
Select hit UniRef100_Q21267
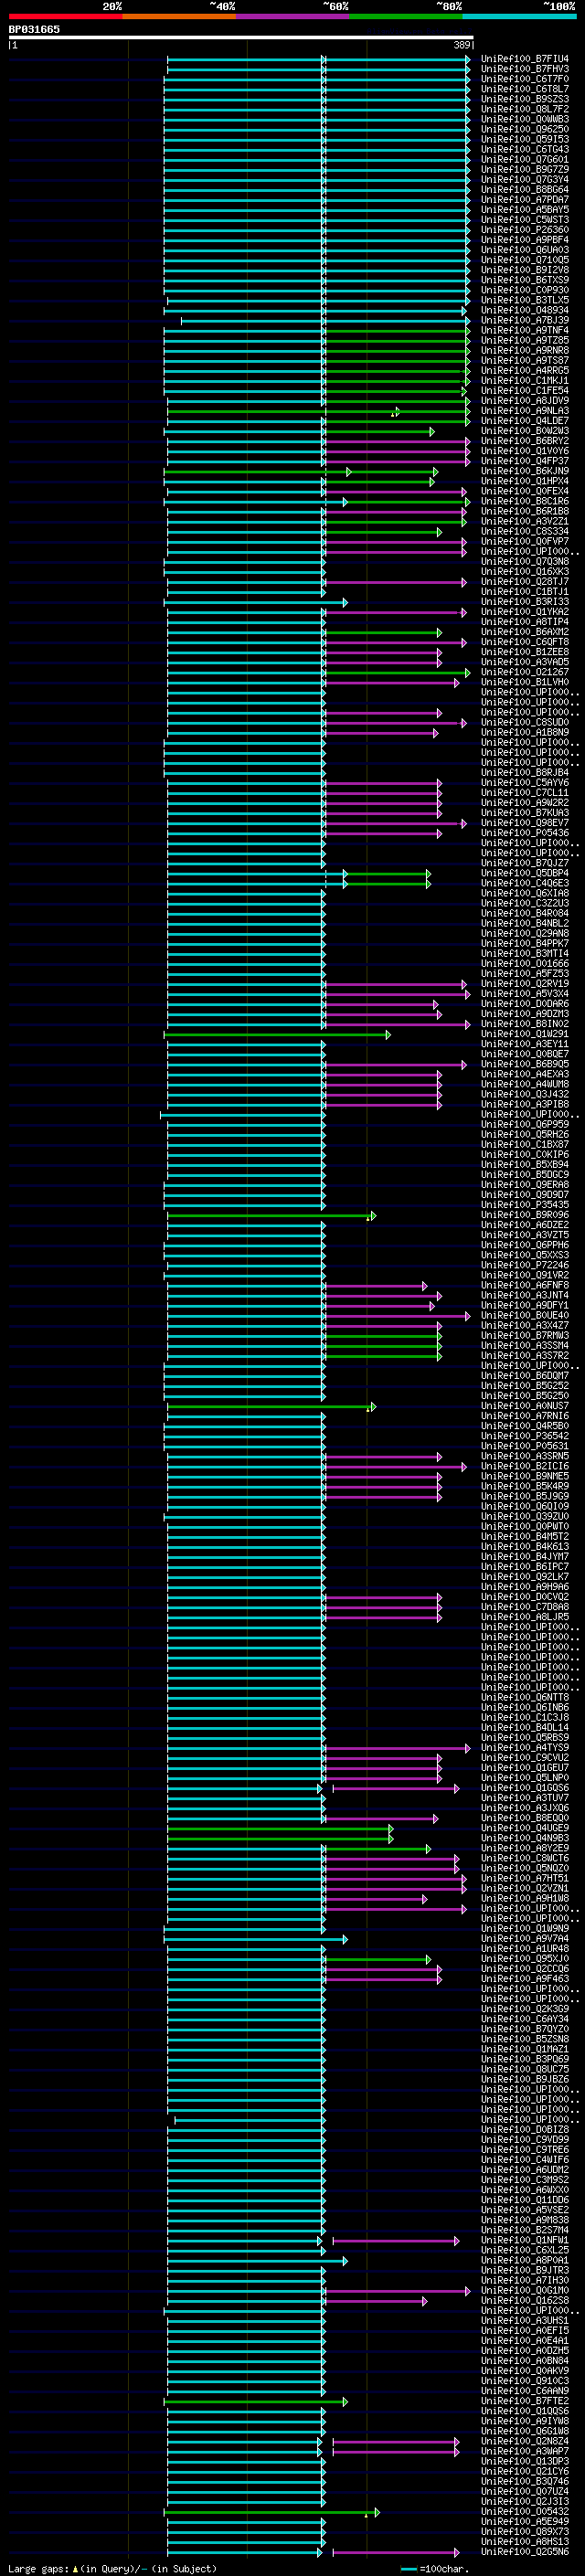[x=524, y=672]
